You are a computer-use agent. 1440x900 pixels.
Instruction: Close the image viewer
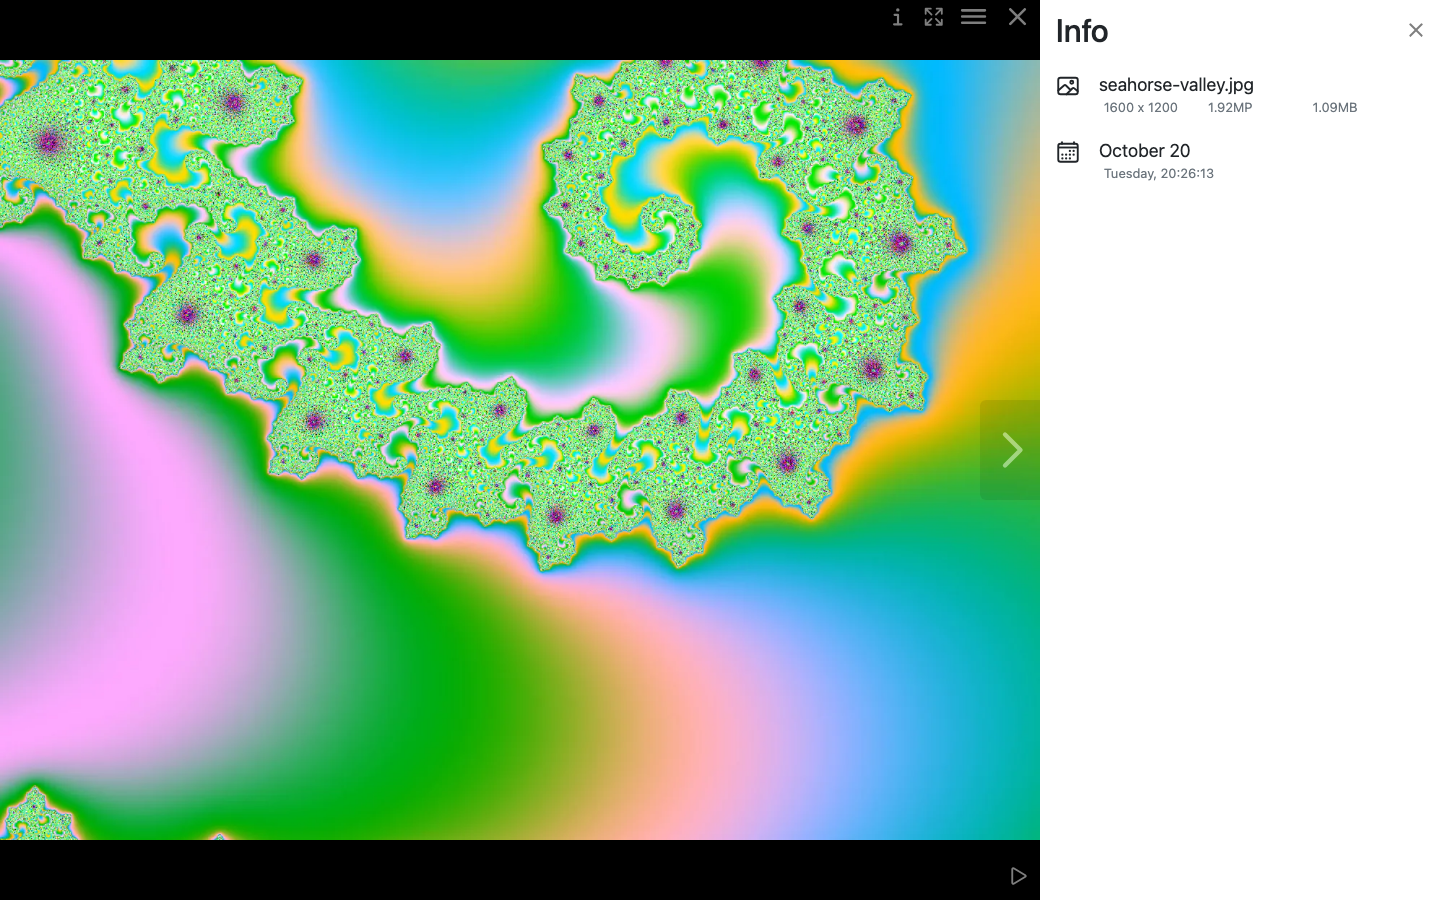tap(1017, 17)
